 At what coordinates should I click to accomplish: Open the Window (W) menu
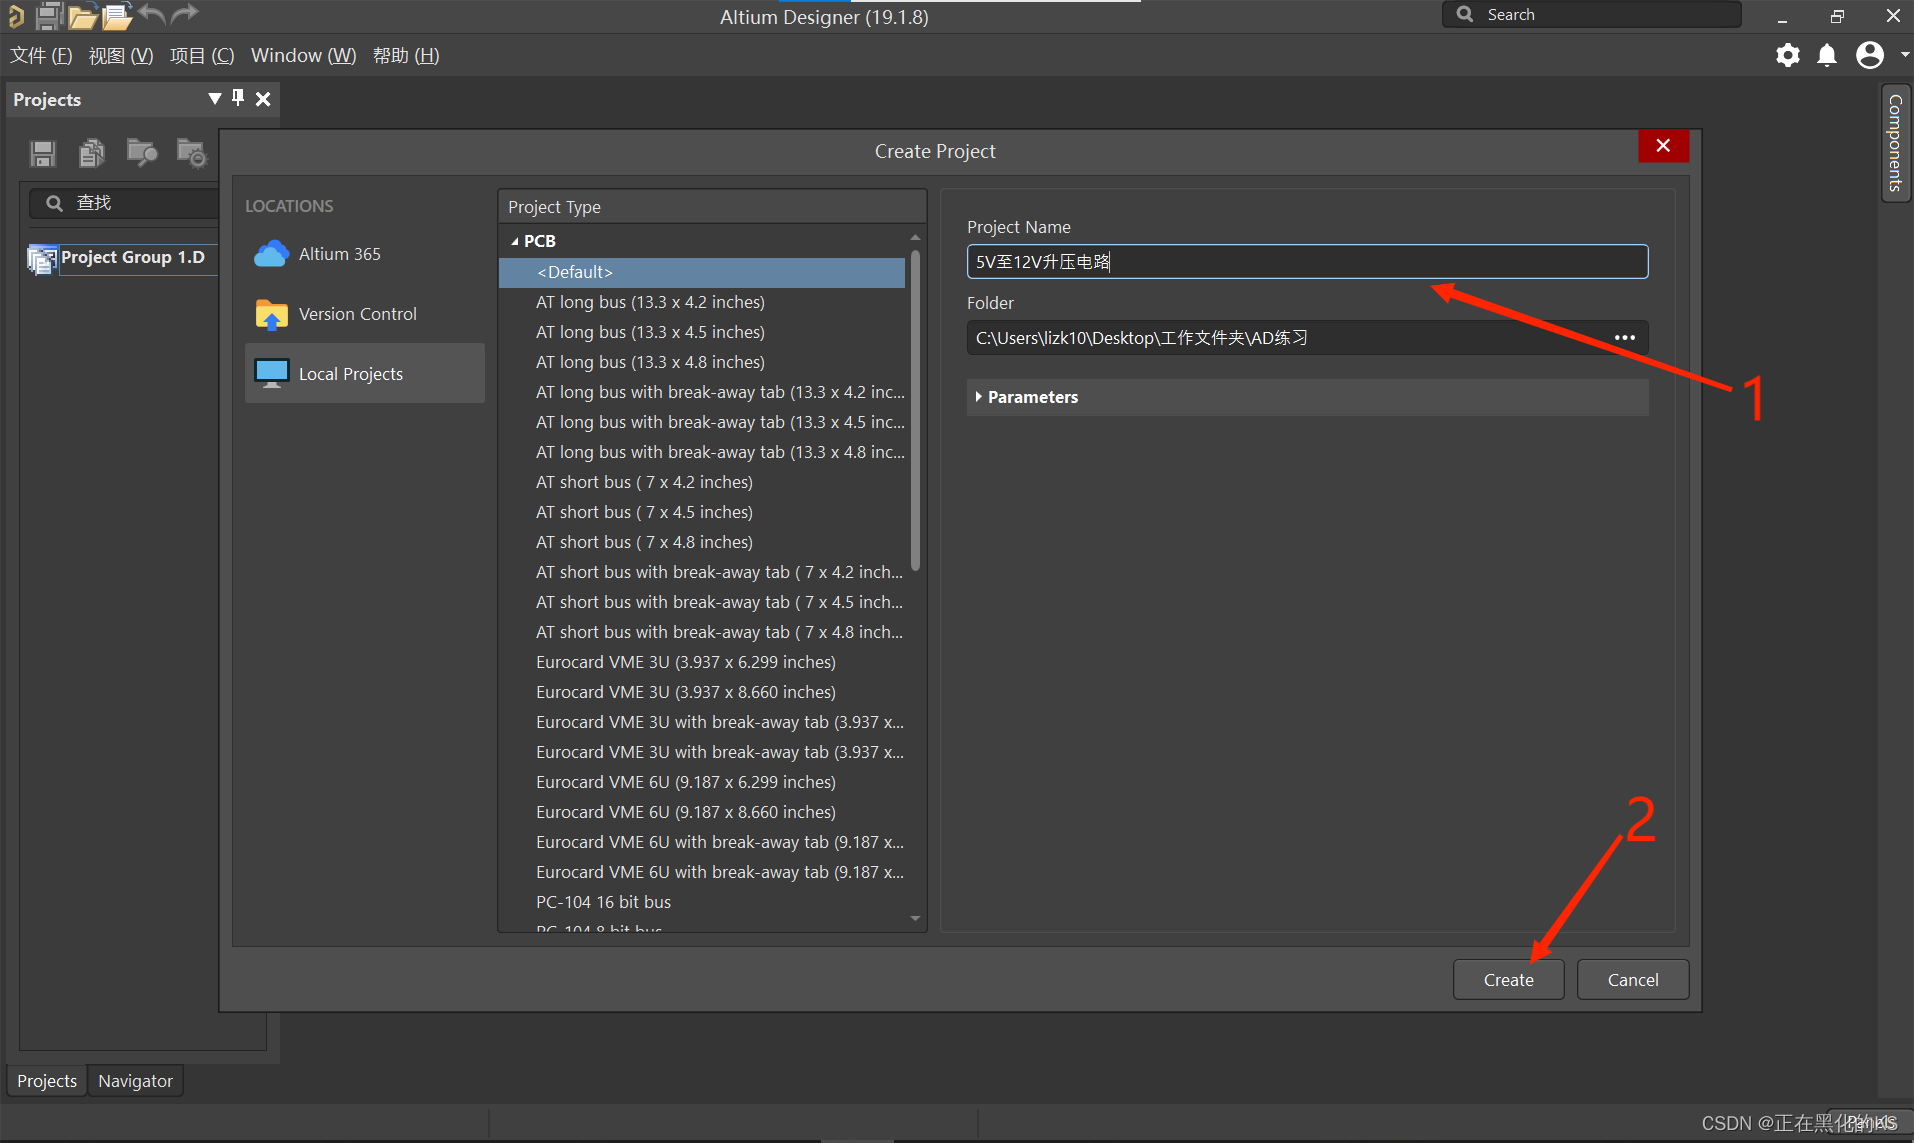[303, 56]
